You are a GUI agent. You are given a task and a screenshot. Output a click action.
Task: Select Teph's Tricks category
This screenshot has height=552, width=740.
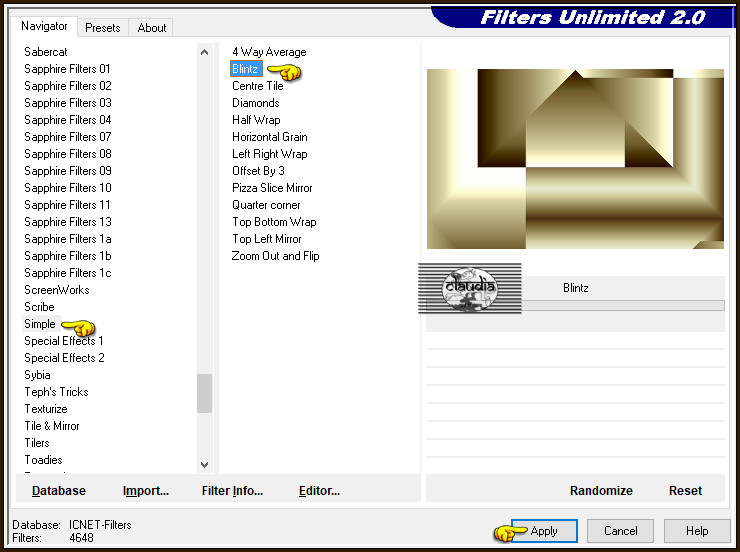point(56,392)
